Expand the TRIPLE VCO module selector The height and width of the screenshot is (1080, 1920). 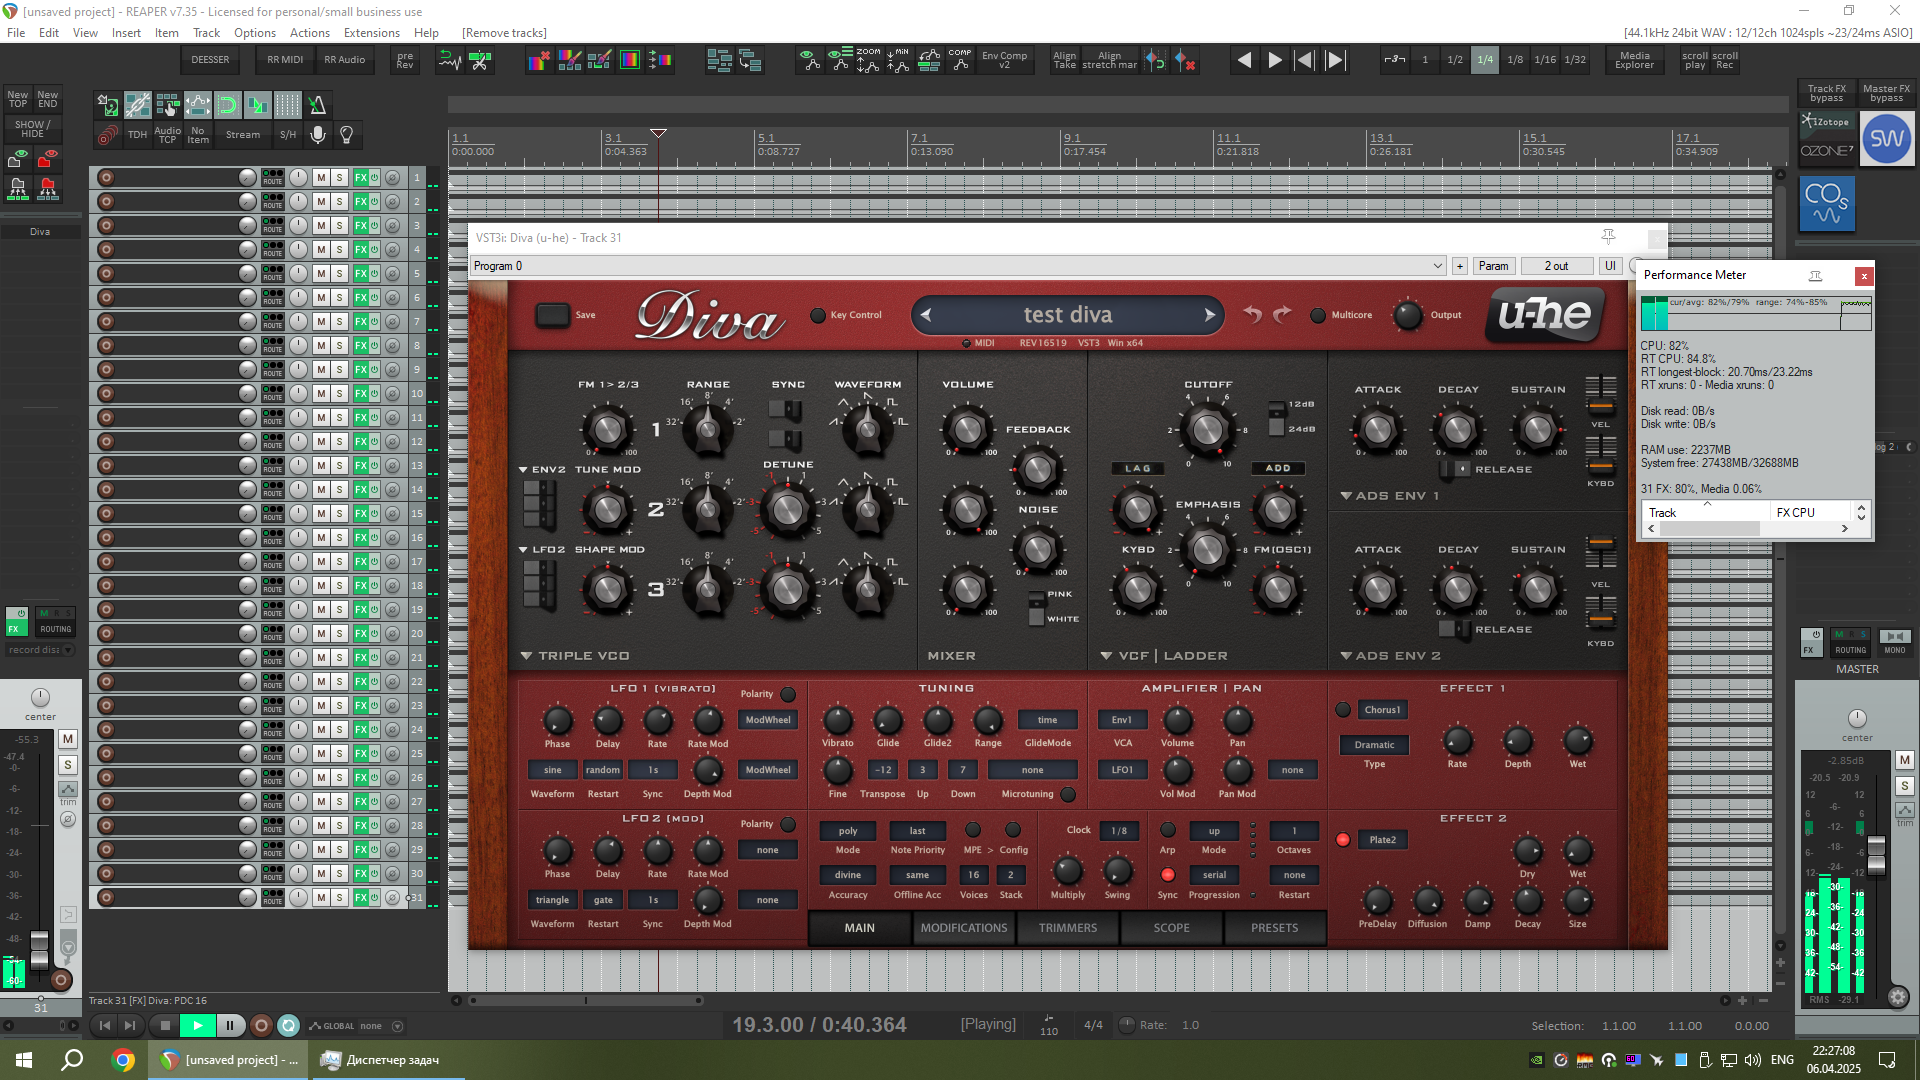coord(526,656)
